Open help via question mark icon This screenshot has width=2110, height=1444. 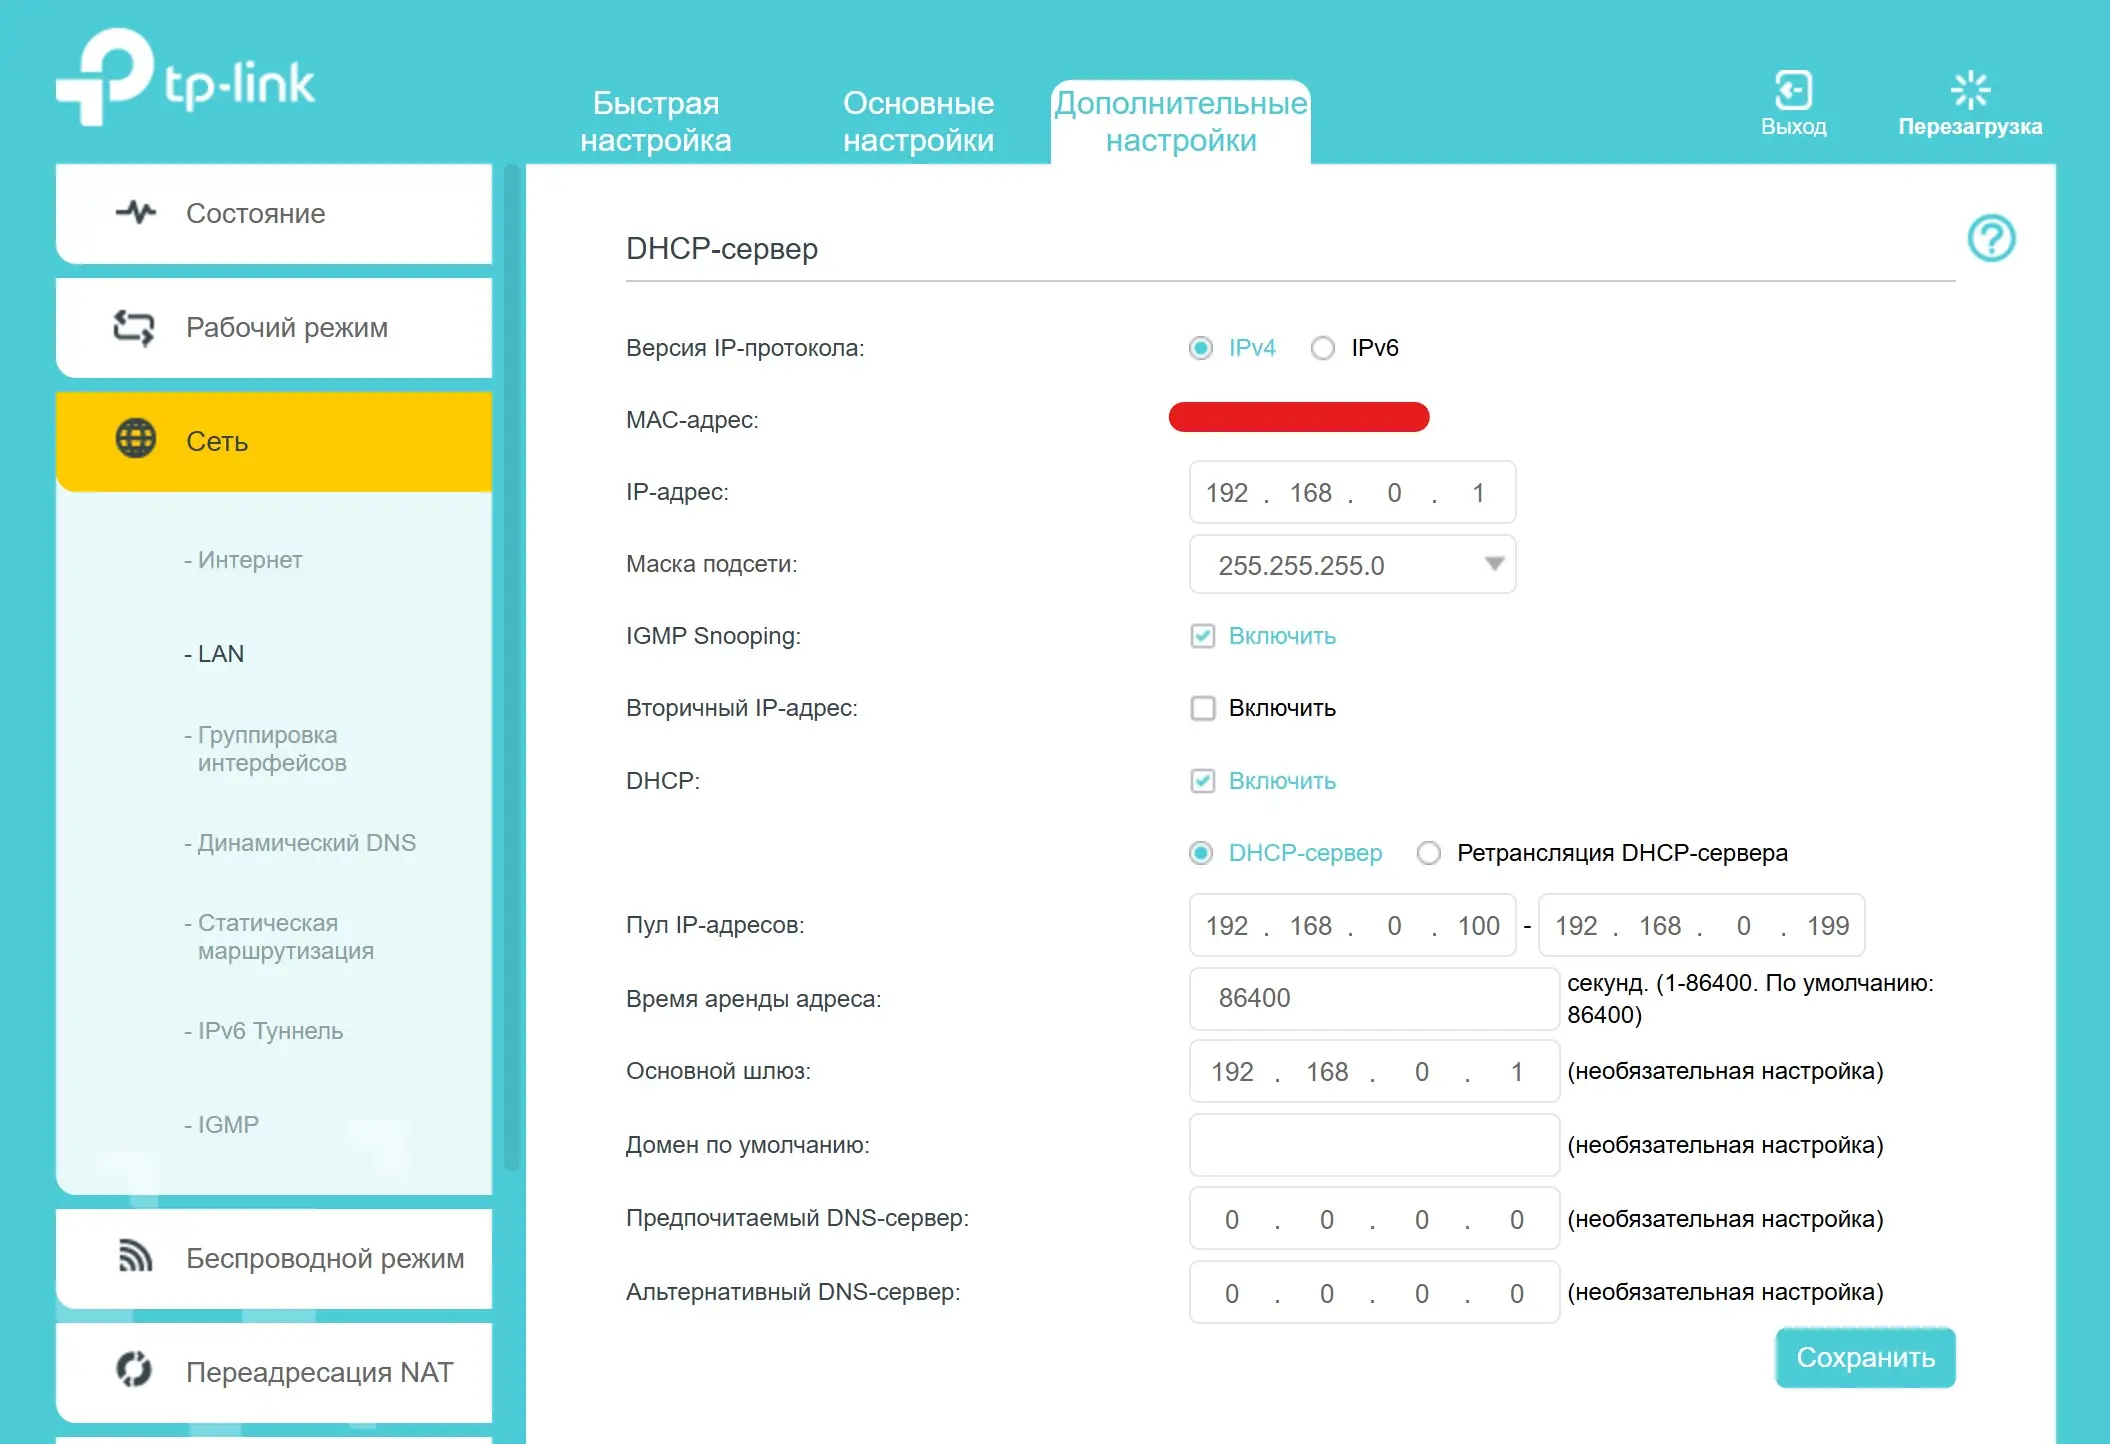pyautogui.click(x=1990, y=239)
